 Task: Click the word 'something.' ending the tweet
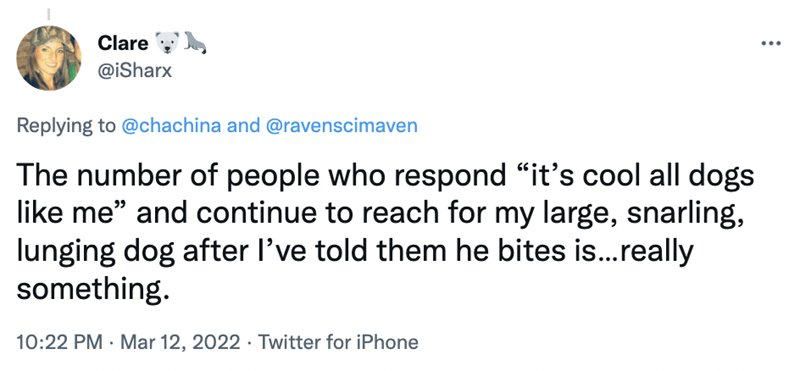point(92,289)
